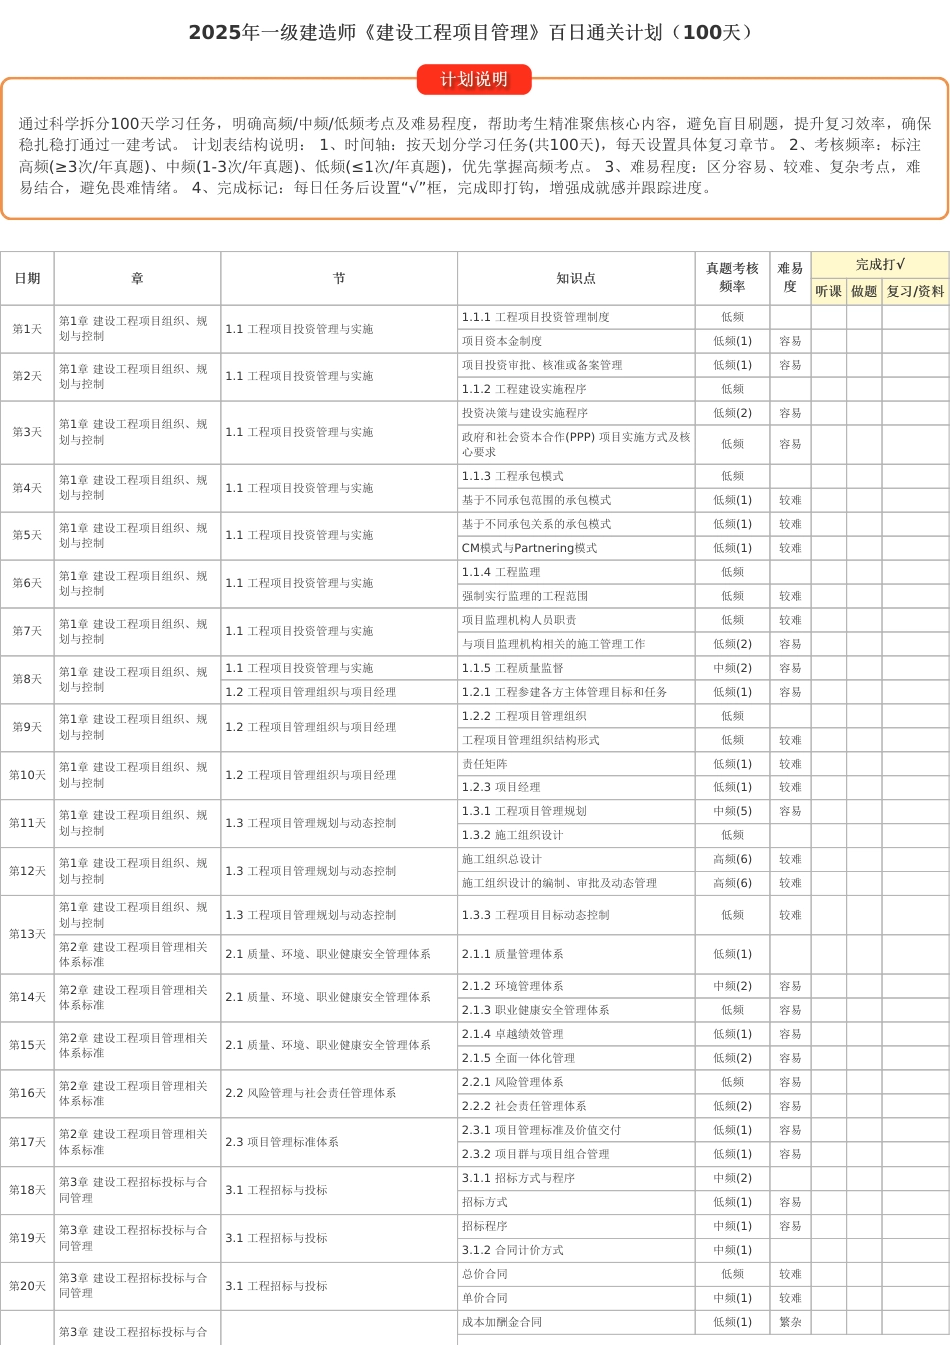The width and height of the screenshot is (950, 1345).
Task: Click the 第3天 date cell
Action: 27,432
